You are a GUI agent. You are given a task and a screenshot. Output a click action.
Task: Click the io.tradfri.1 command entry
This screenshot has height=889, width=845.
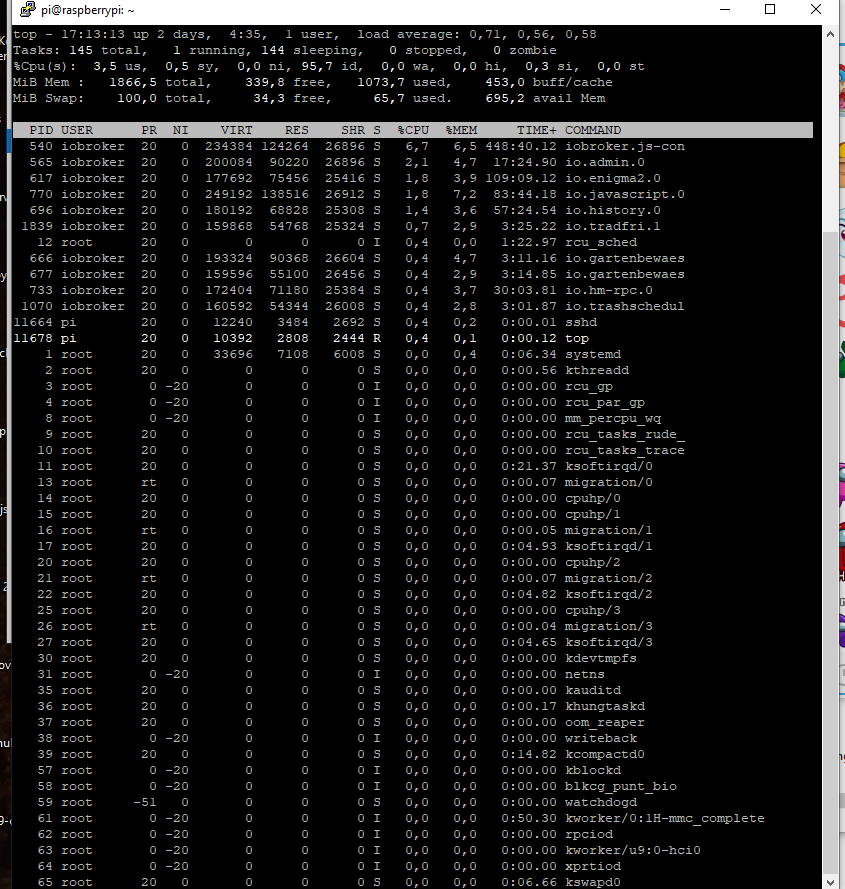point(613,226)
